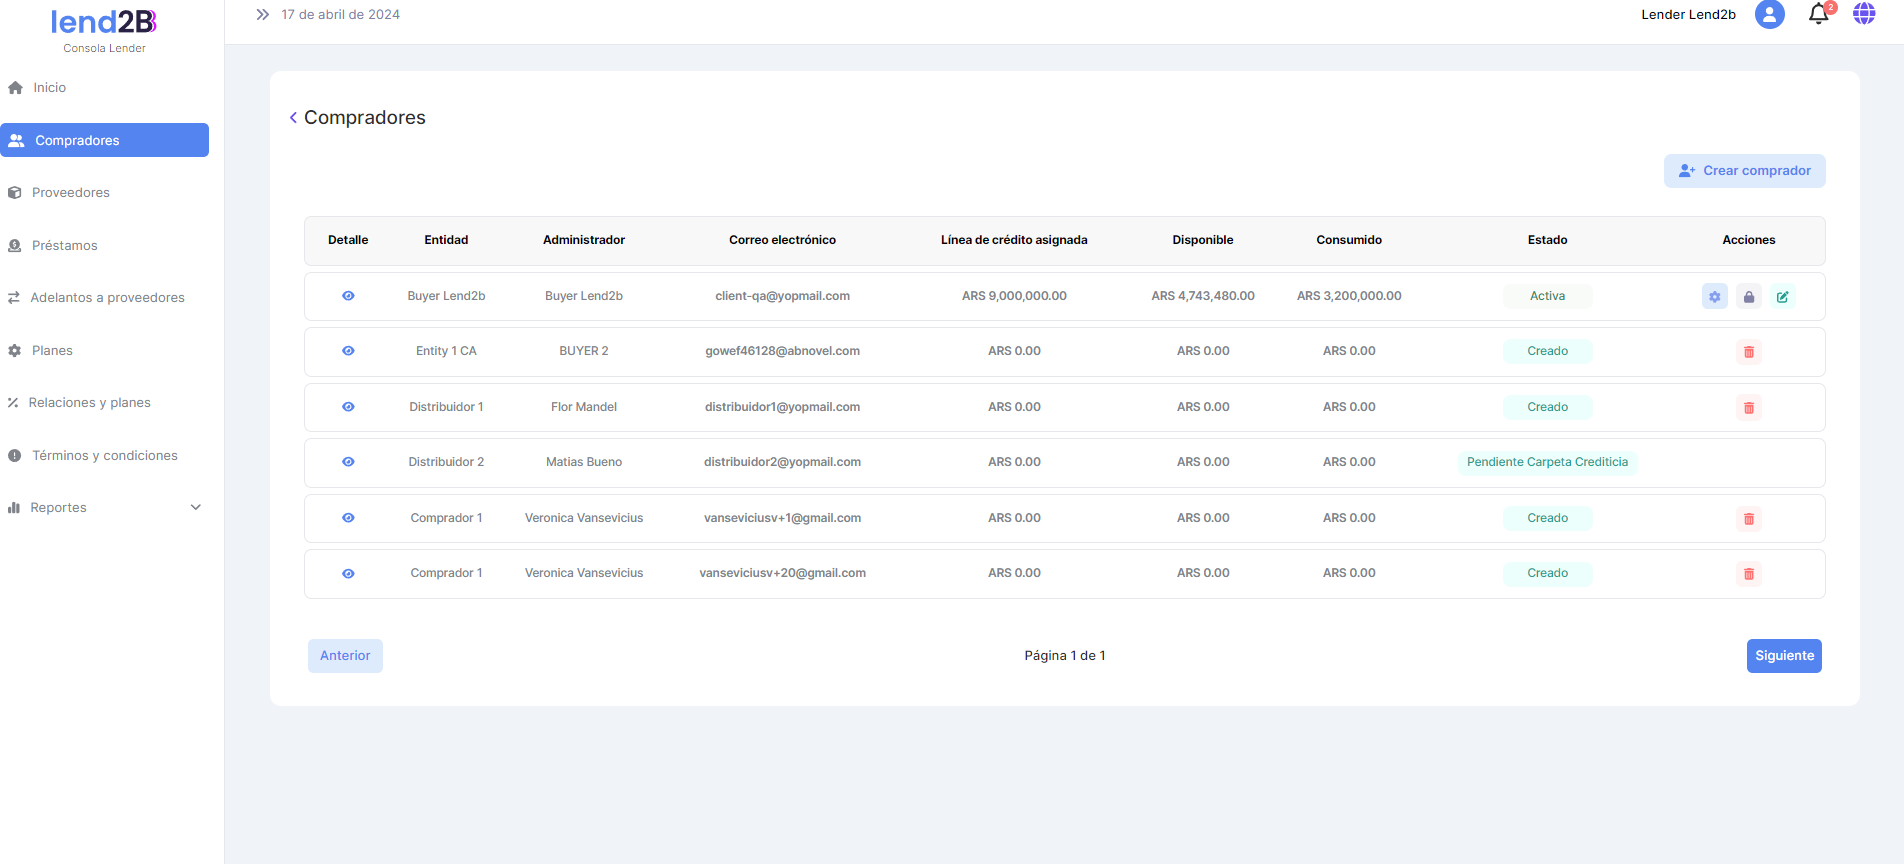This screenshot has height=864, width=1904.
Task: Click the user profile avatar
Action: pyautogui.click(x=1769, y=14)
